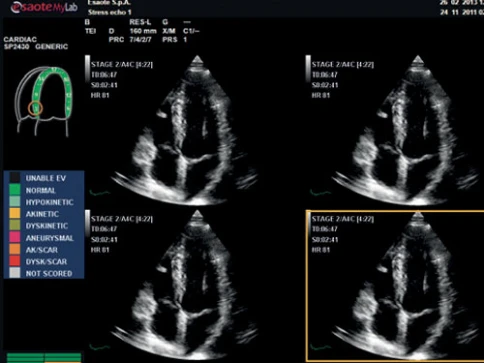Select the AK/SCAR orange score swatch

[14, 249]
